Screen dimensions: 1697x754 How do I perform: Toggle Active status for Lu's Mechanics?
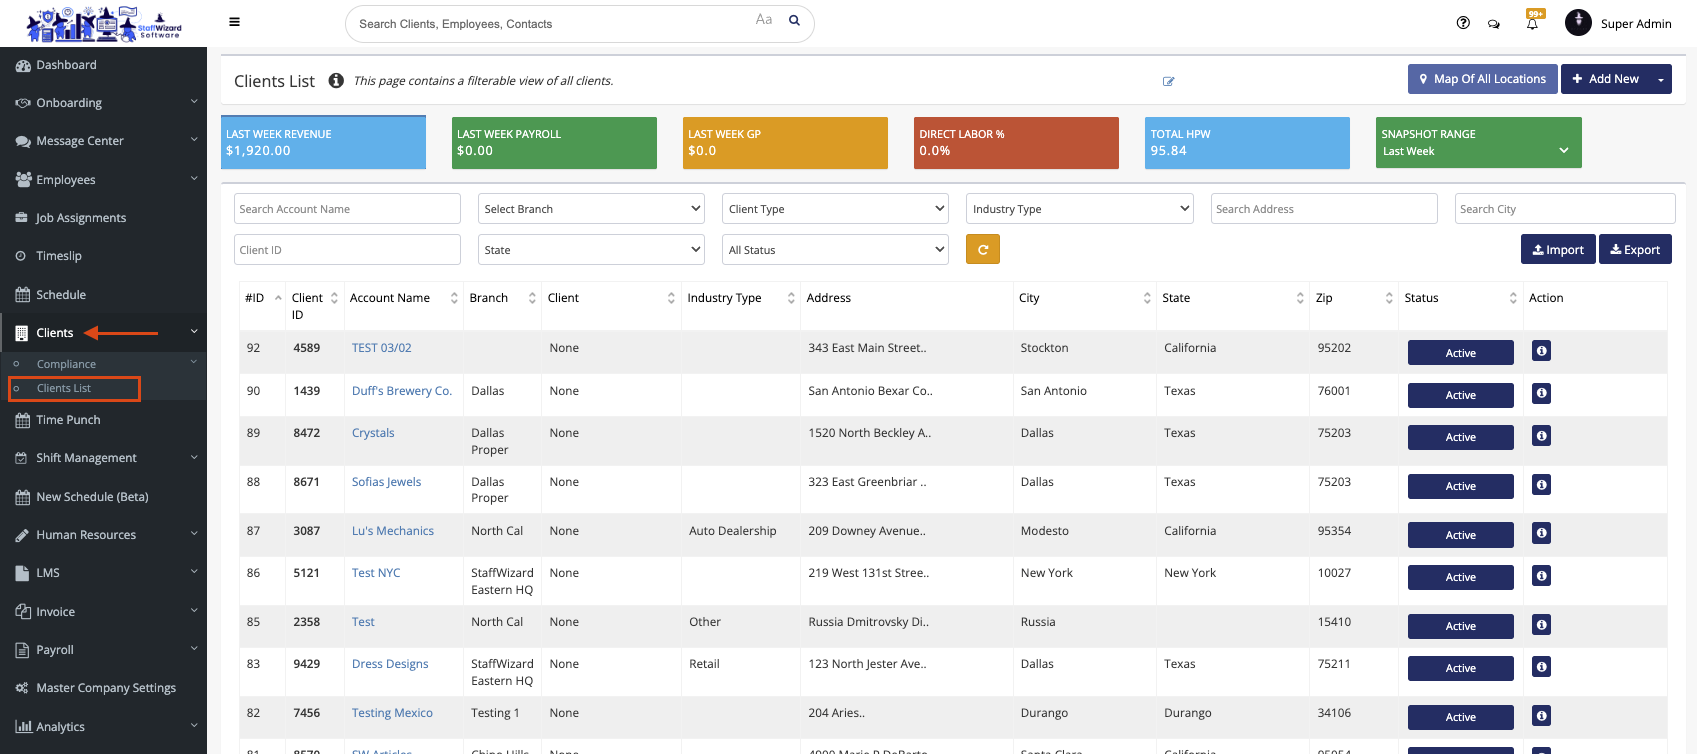pos(1460,535)
